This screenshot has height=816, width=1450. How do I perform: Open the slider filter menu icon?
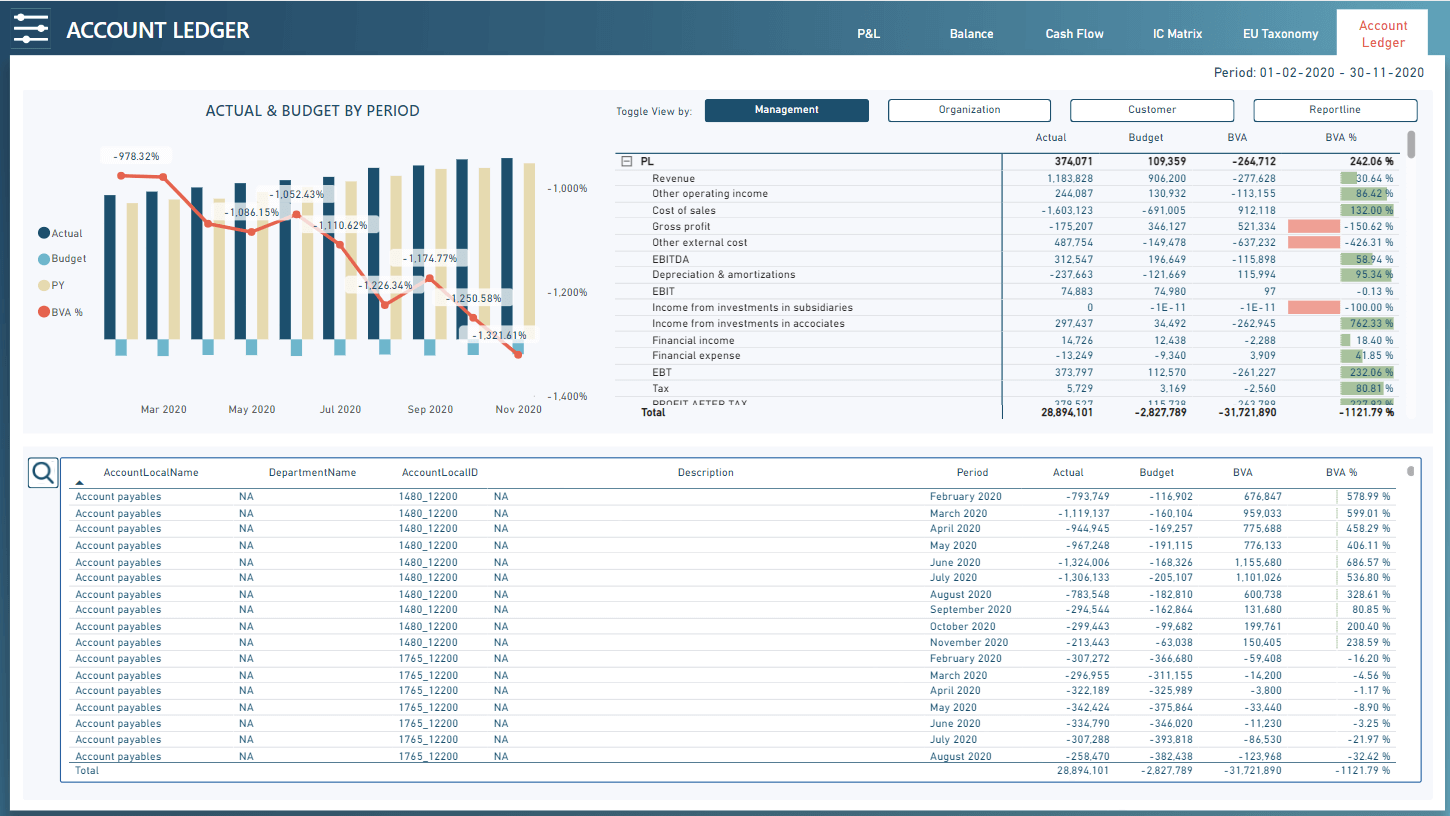tap(30, 28)
